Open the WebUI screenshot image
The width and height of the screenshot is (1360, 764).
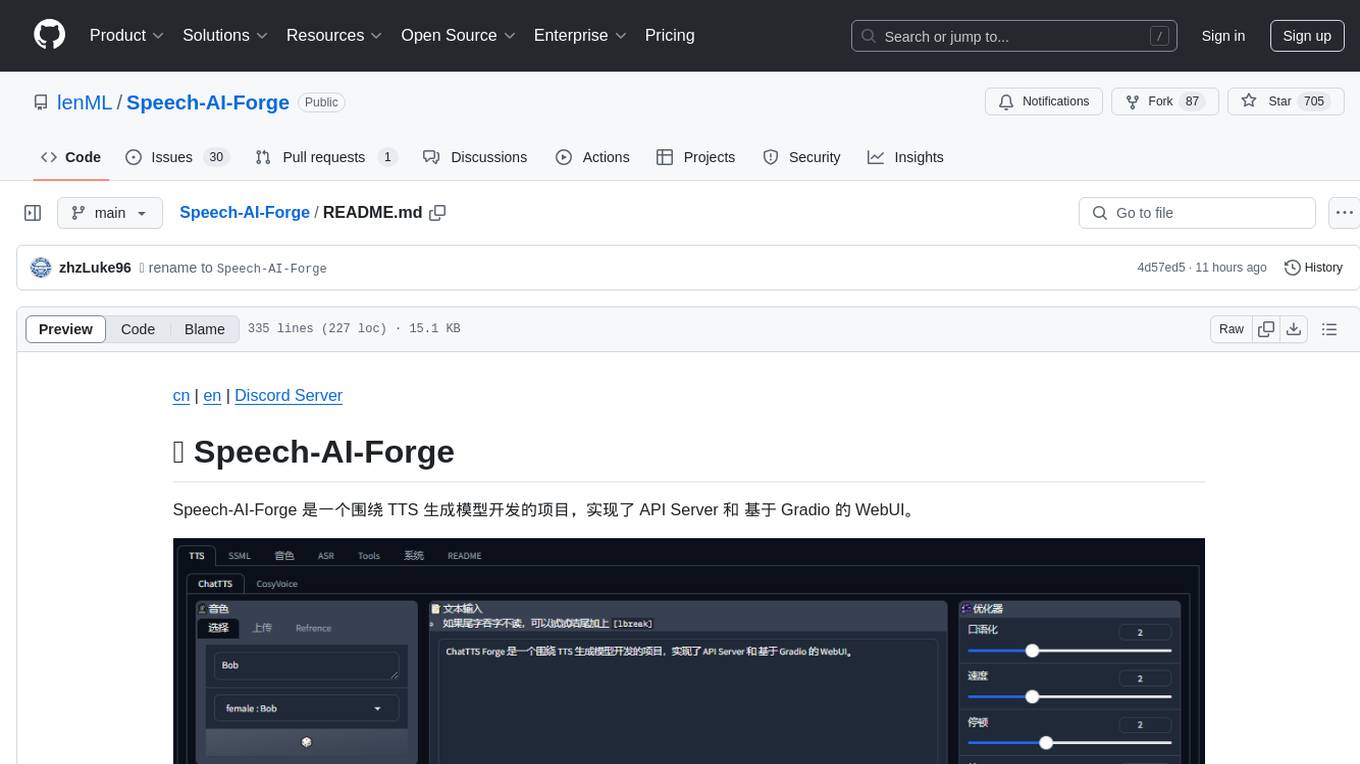[x=689, y=651]
